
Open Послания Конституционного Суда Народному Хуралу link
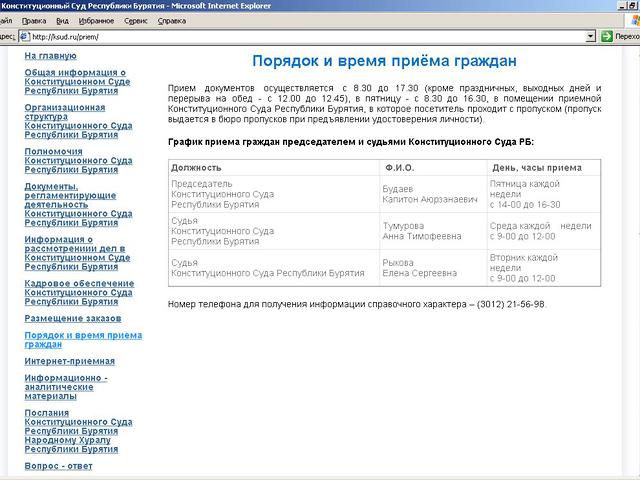pos(78,431)
